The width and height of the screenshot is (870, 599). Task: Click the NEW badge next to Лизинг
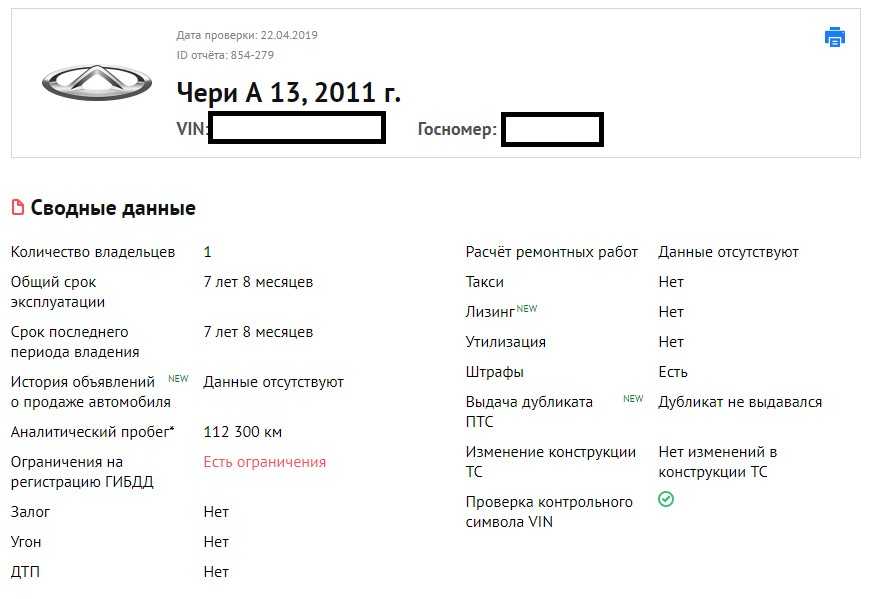527,309
